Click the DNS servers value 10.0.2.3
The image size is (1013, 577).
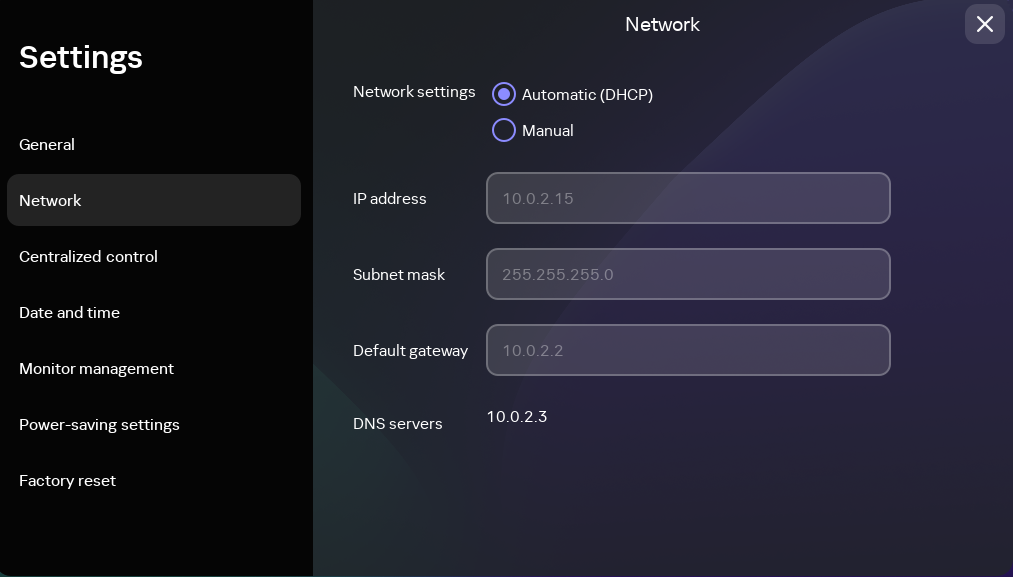[517, 417]
